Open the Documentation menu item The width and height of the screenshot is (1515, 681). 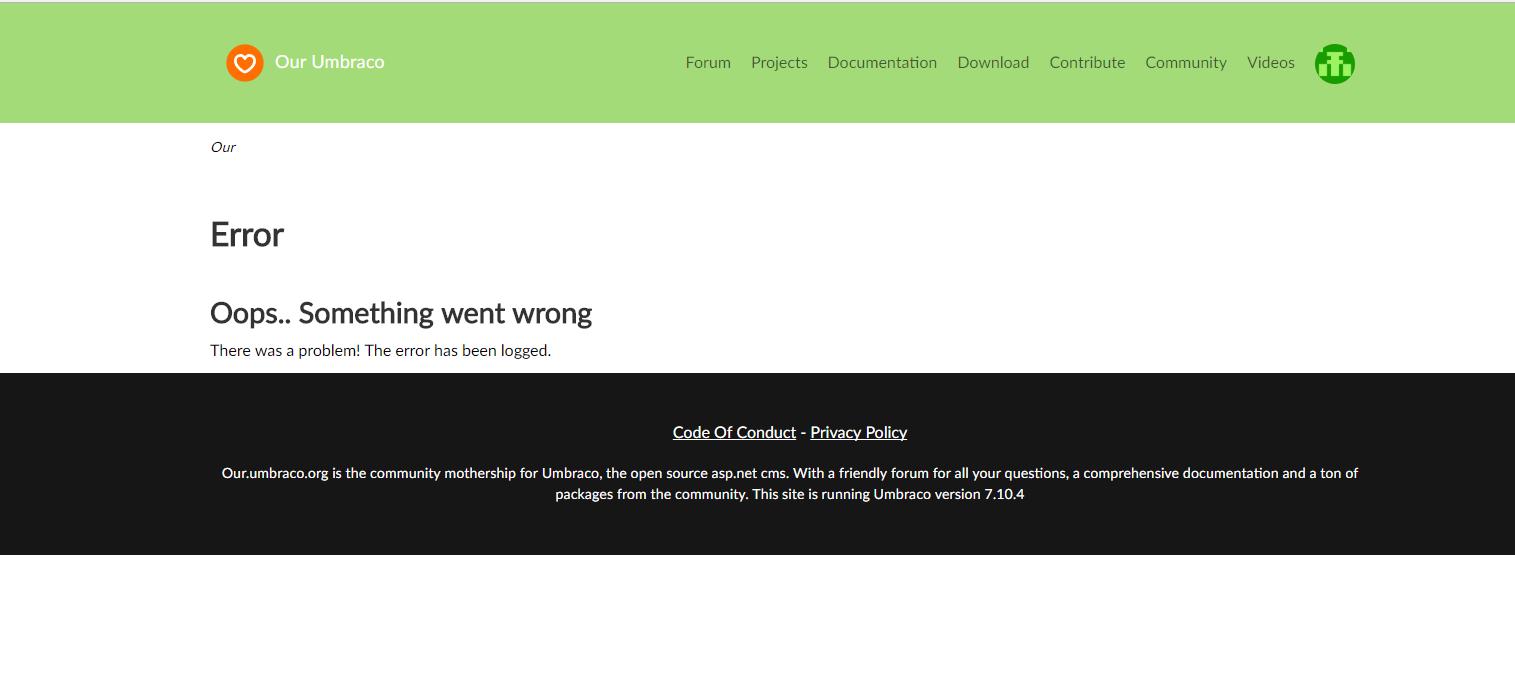click(x=882, y=62)
